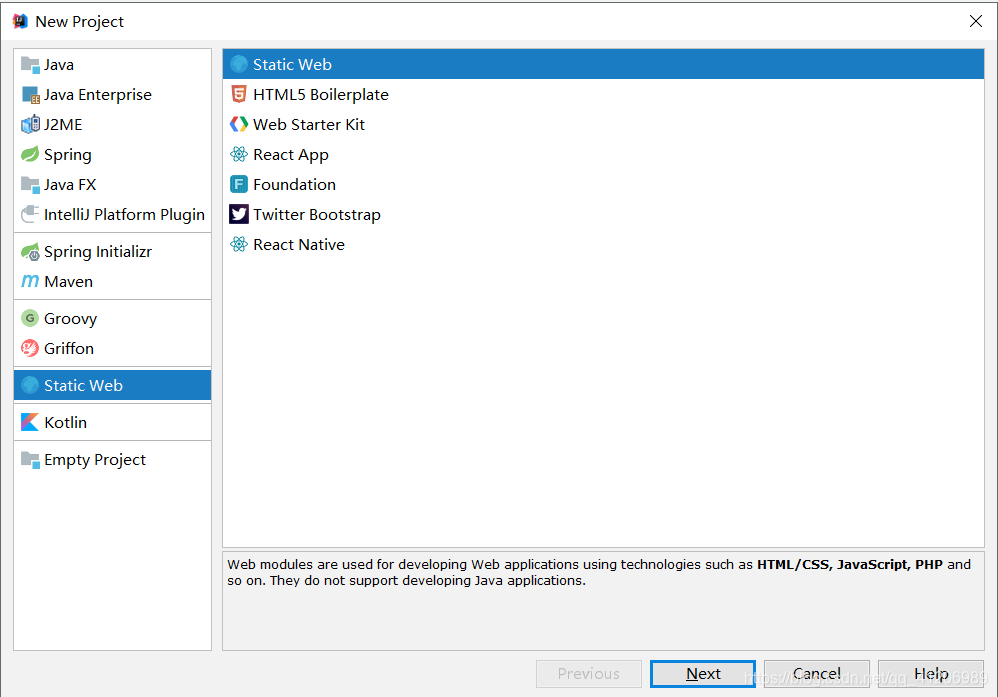Select React App template
This screenshot has height=697, width=998.
[x=603, y=154]
